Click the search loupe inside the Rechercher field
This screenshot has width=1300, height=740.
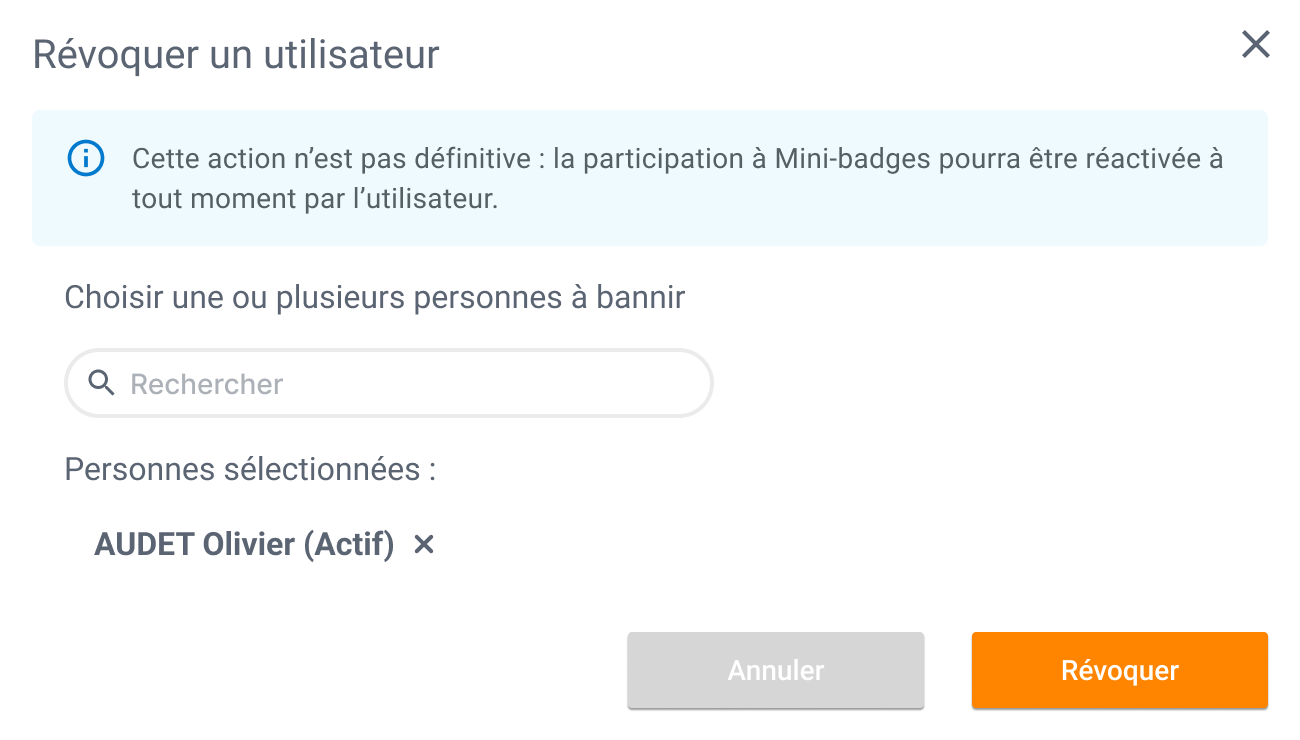(100, 383)
